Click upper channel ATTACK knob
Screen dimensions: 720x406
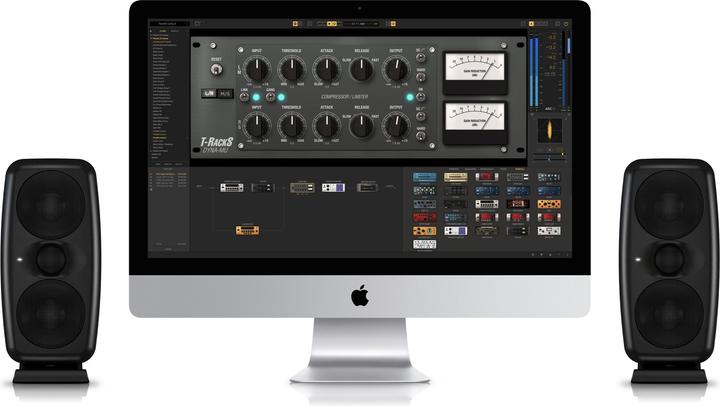click(326, 69)
